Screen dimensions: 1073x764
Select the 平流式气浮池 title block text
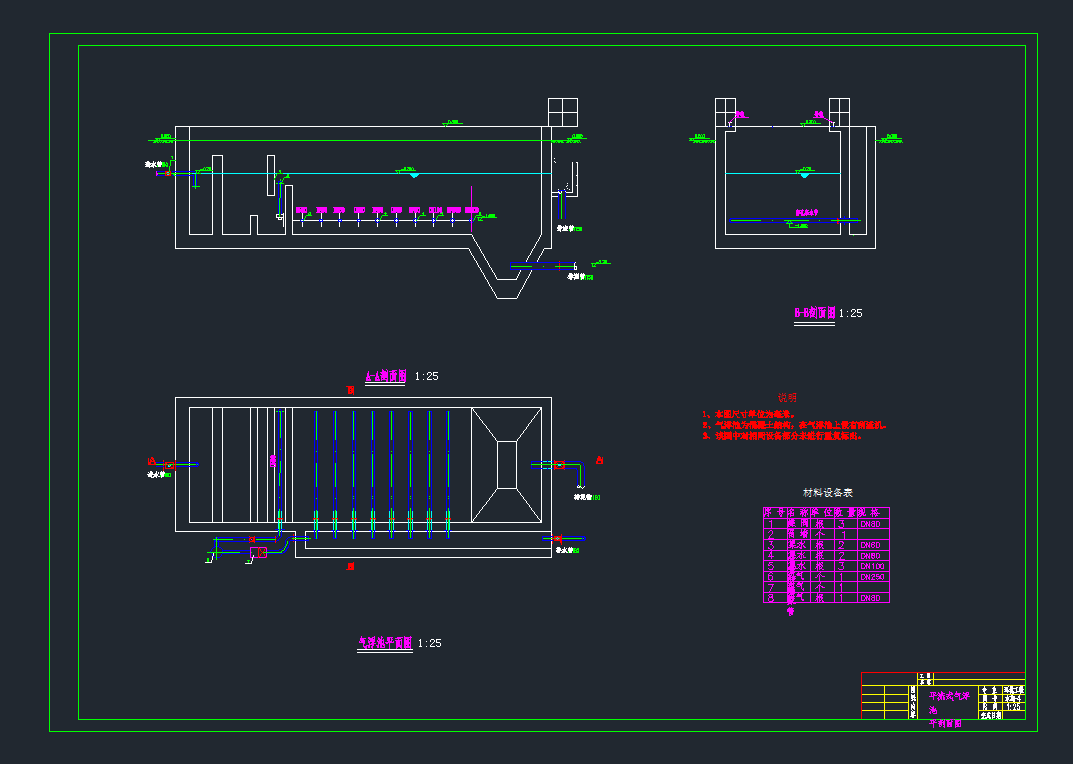click(x=949, y=695)
